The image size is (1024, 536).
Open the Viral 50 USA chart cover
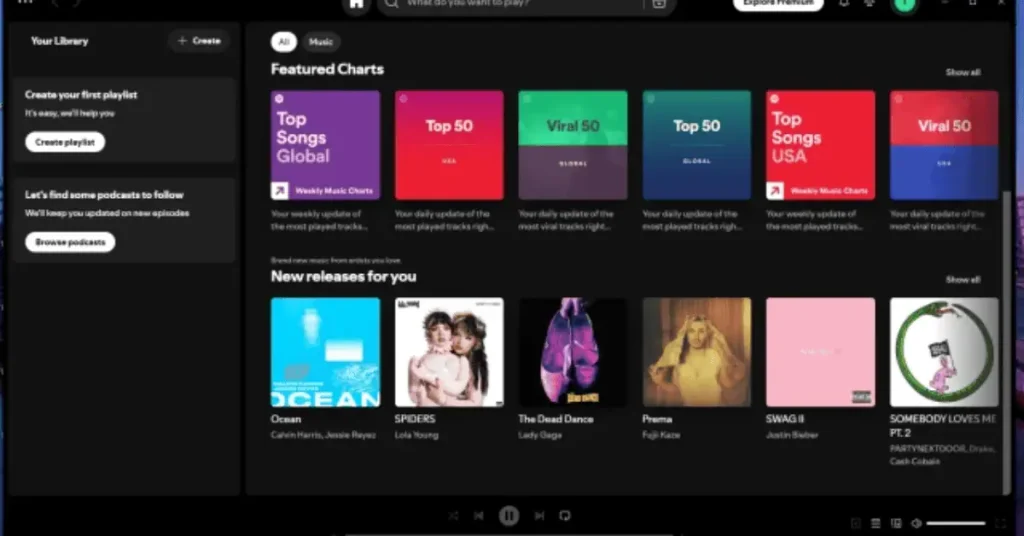[x=944, y=145]
